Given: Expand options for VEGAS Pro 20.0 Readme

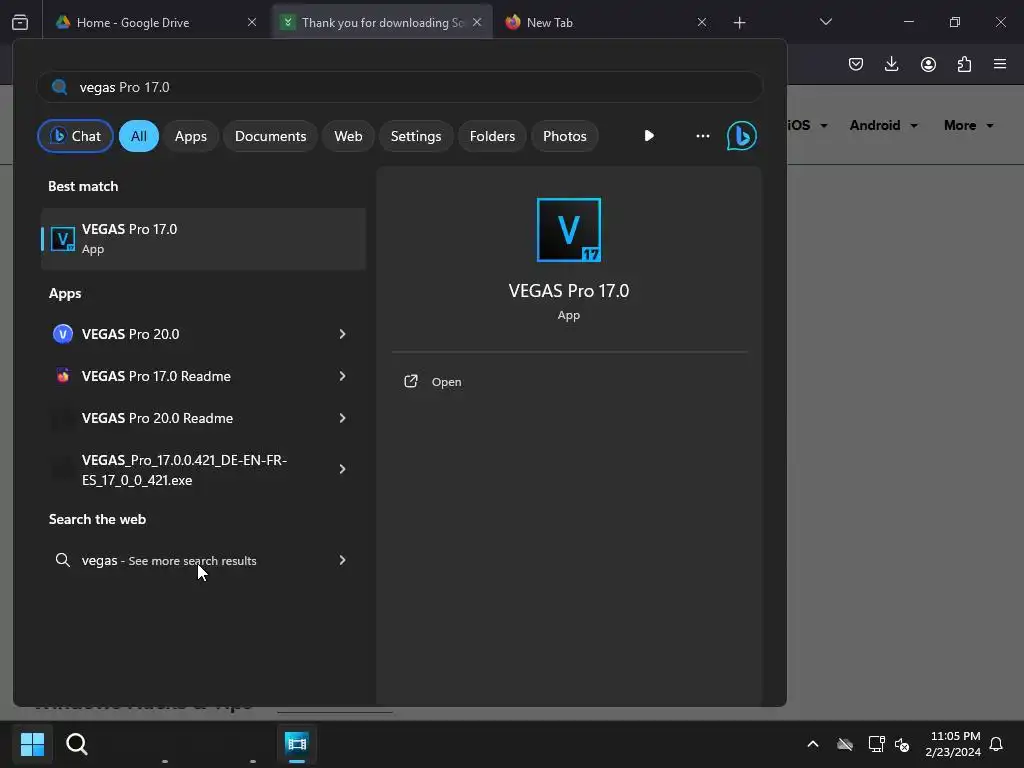Looking at the screenshot, I should (342, 418).
